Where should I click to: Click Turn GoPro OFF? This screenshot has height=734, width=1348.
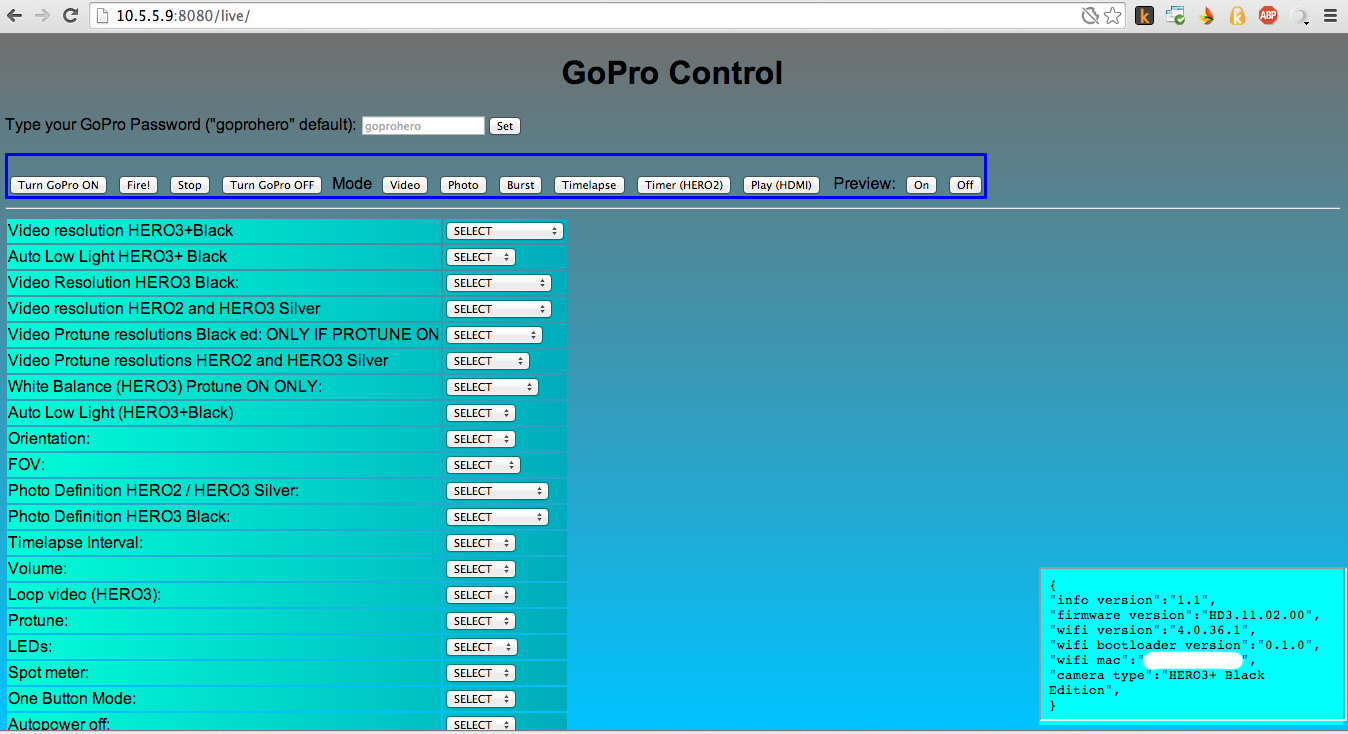click(x=272, y=185)
